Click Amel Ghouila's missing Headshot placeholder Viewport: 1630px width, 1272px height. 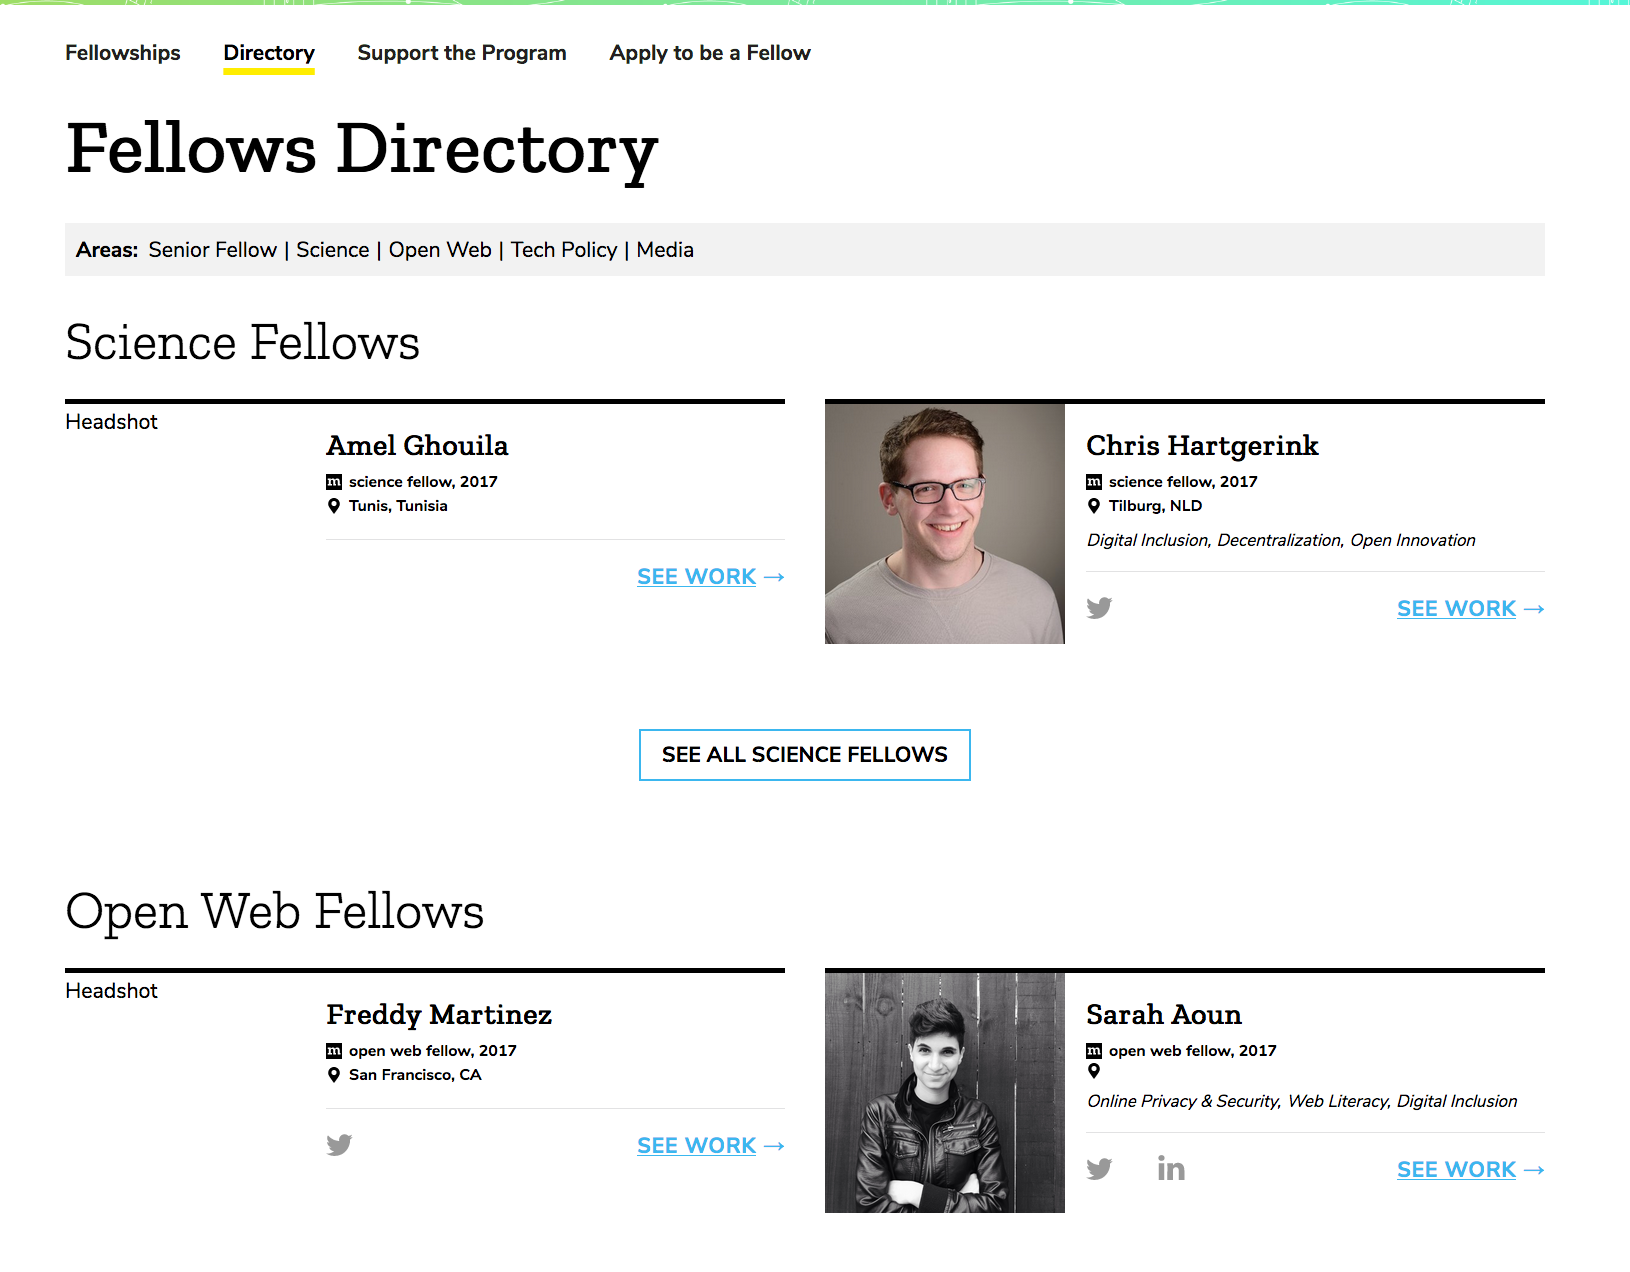coord(112,422)
